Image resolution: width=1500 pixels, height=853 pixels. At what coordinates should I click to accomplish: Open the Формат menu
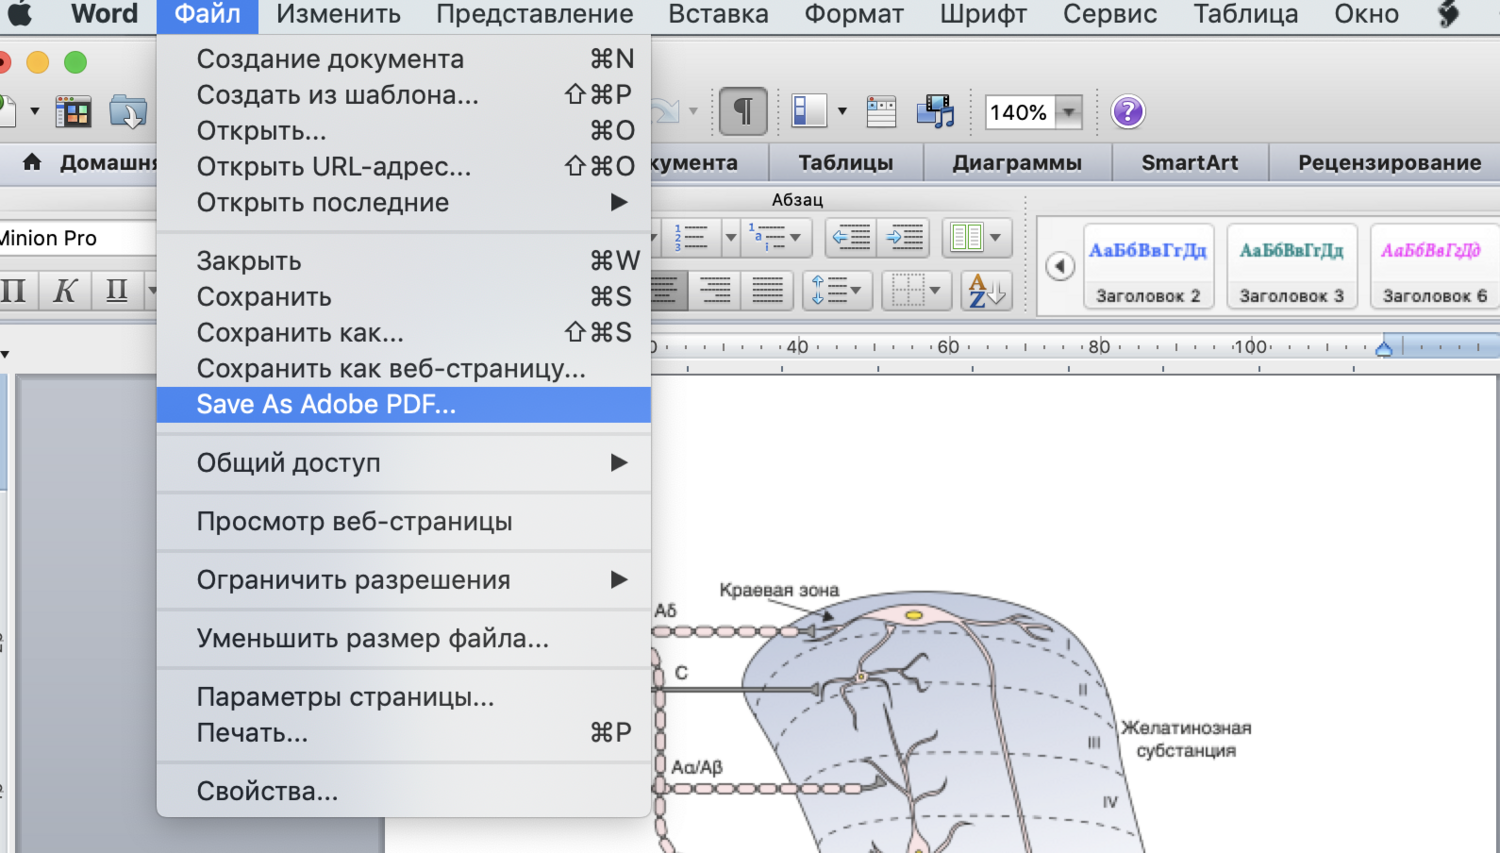coord(853,14)
